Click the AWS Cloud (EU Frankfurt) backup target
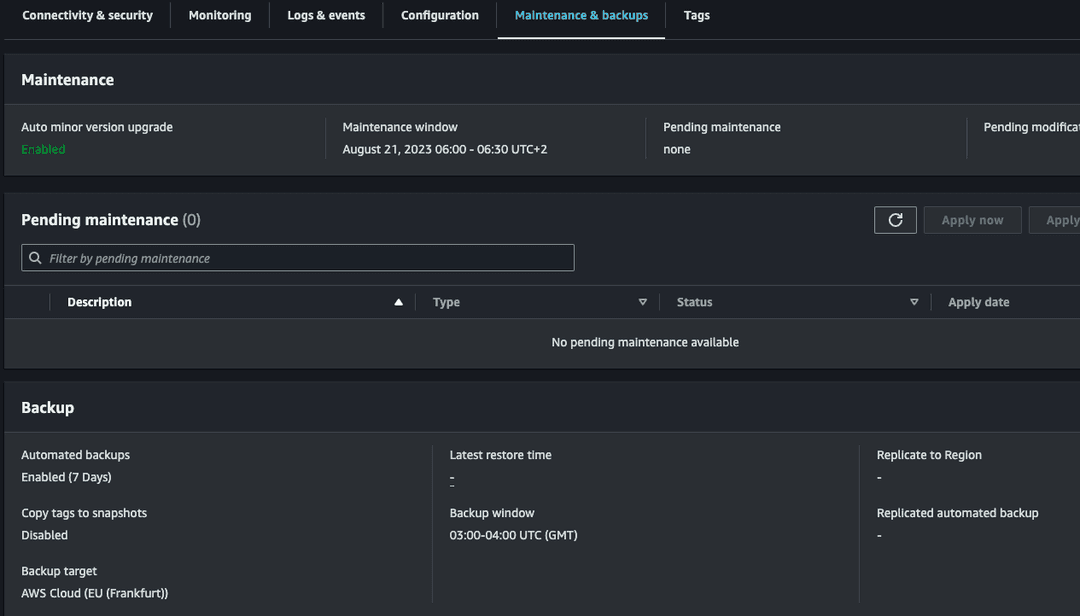Viewport: 1080px width, 616px height. click(94, 592)
